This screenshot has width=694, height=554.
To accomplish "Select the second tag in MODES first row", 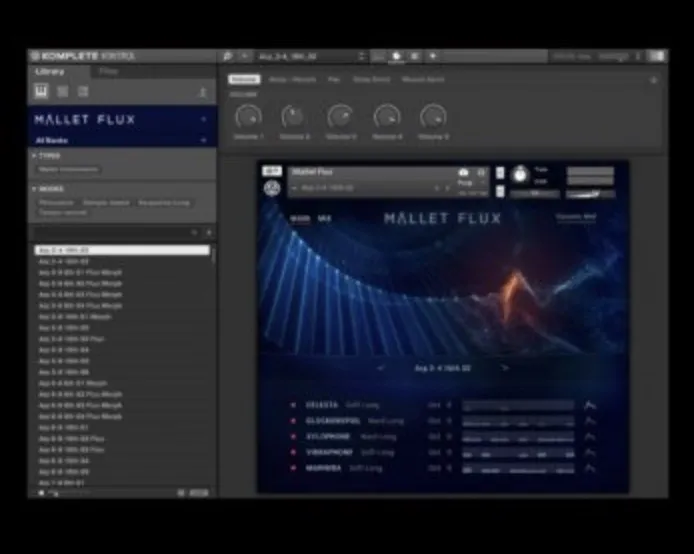I will pos(106,203).
